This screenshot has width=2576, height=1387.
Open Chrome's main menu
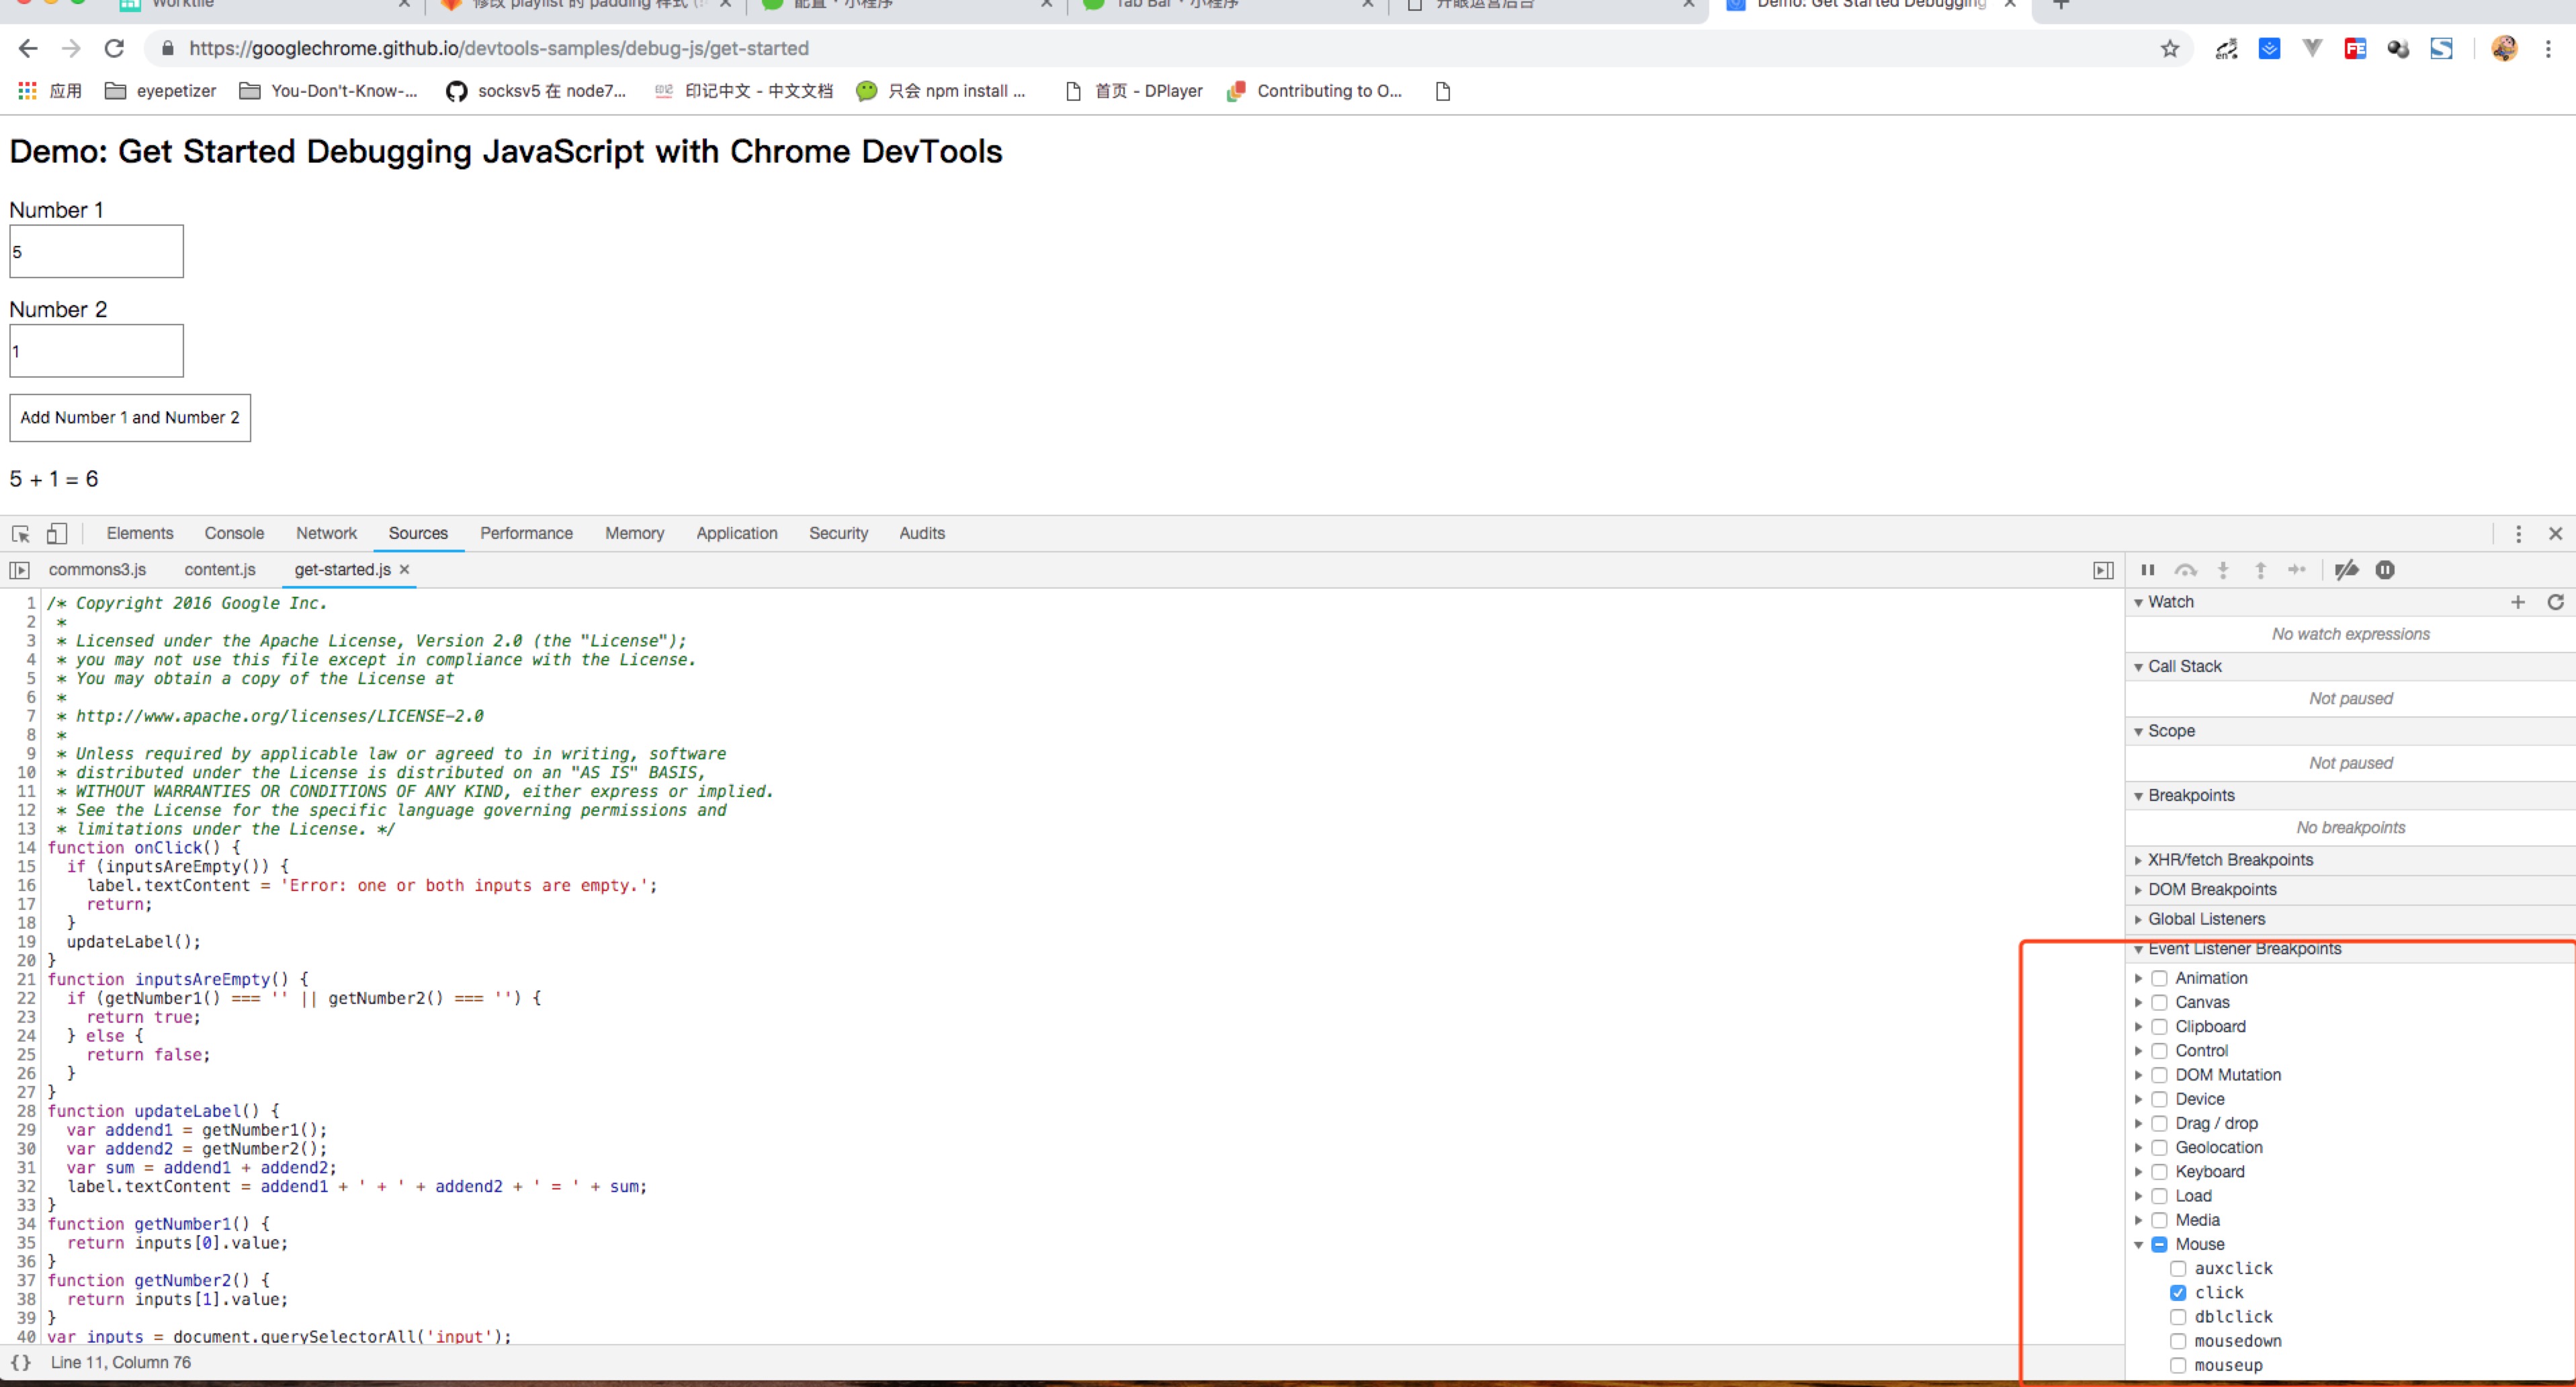click(2548, 48)
